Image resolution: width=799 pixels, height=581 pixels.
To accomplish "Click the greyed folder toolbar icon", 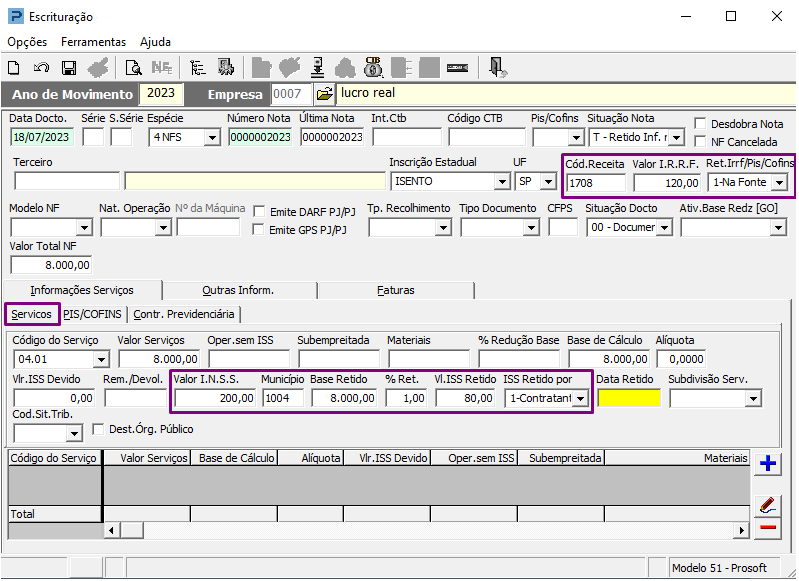I will 261,68.
